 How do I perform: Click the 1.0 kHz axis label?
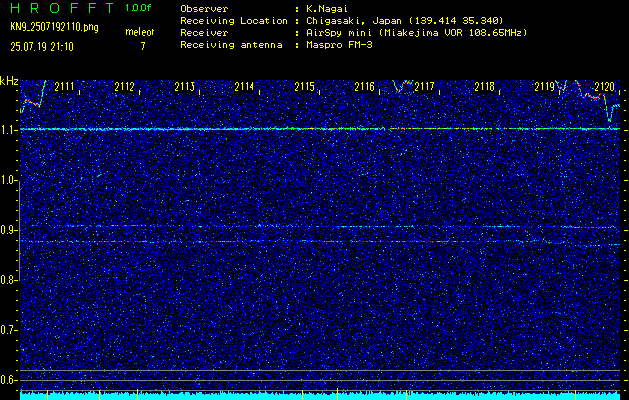click(x=7, y=180)
